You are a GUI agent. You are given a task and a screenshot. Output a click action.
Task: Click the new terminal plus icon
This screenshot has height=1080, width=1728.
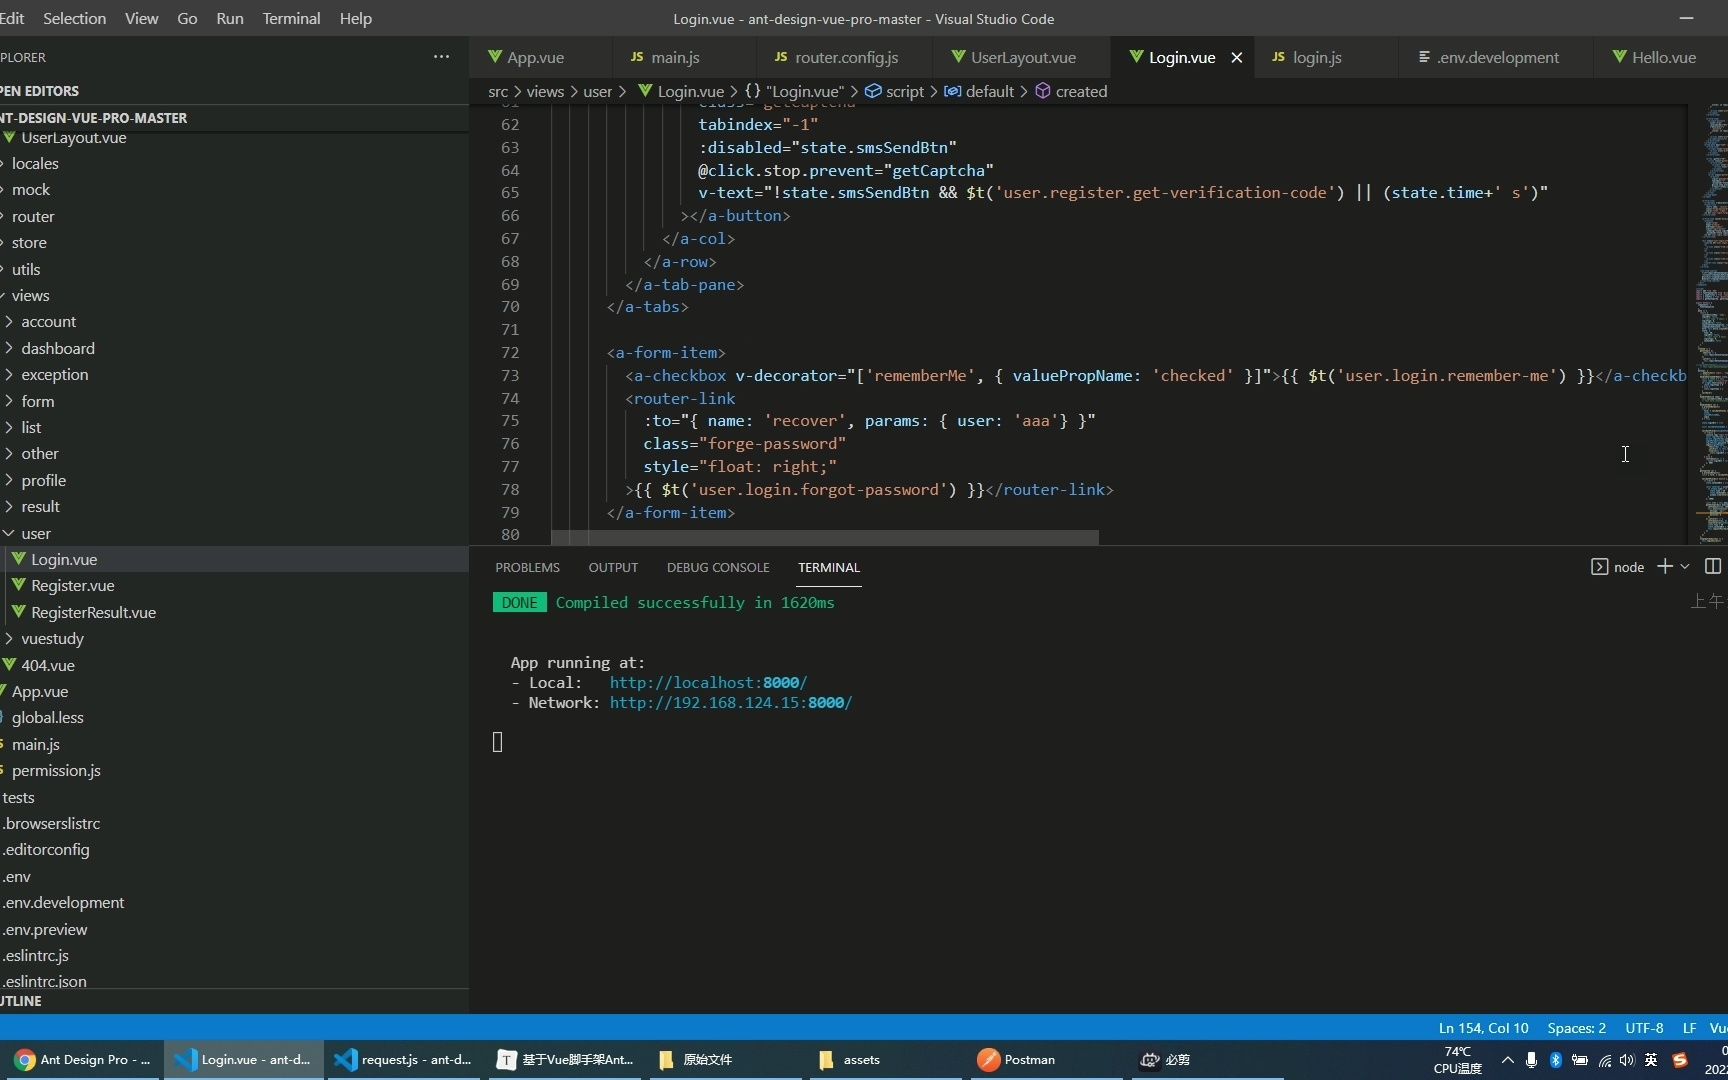pyautogui.click(x=1664, y=567)
